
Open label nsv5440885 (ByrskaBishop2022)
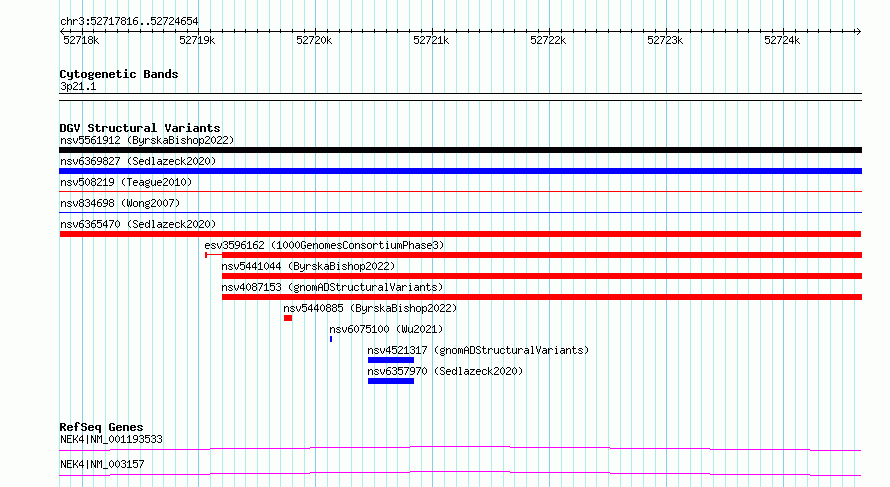pos(370,308)
